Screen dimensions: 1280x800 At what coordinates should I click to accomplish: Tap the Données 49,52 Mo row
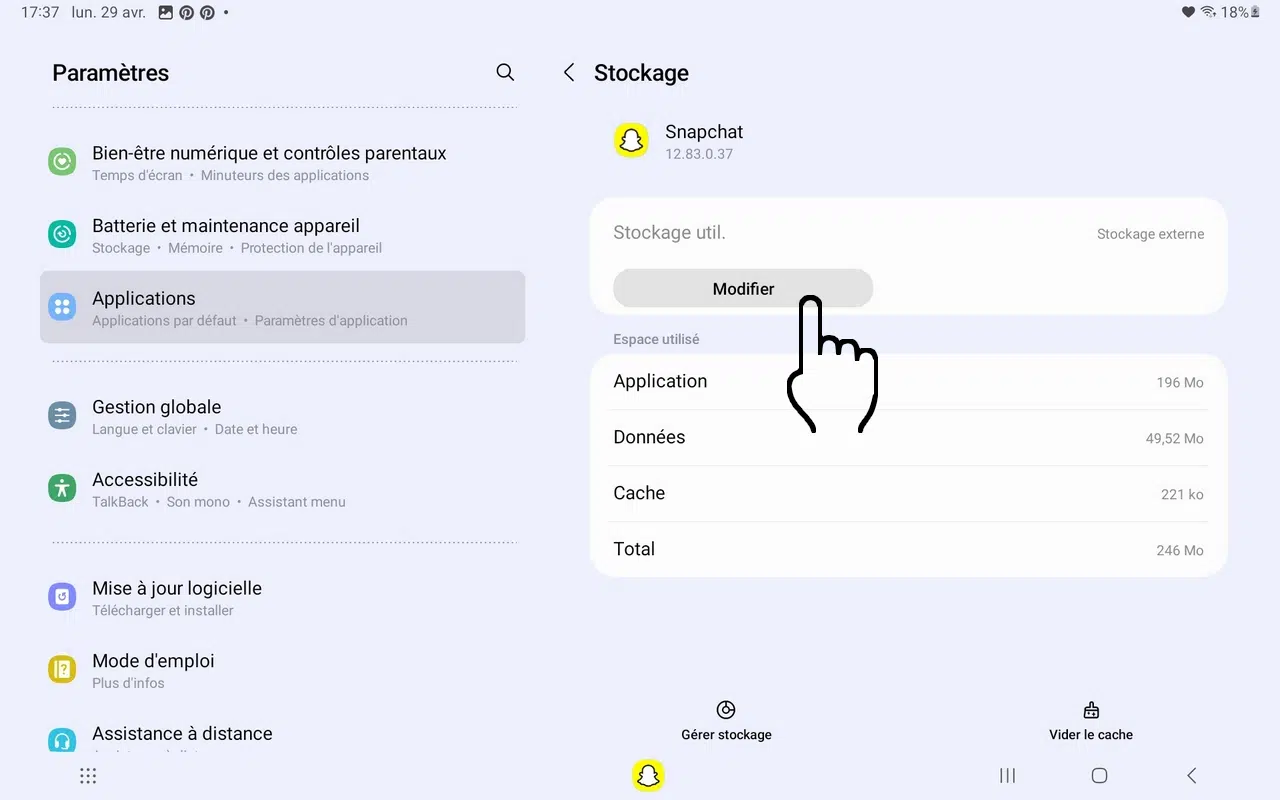(x=908, y=437)
